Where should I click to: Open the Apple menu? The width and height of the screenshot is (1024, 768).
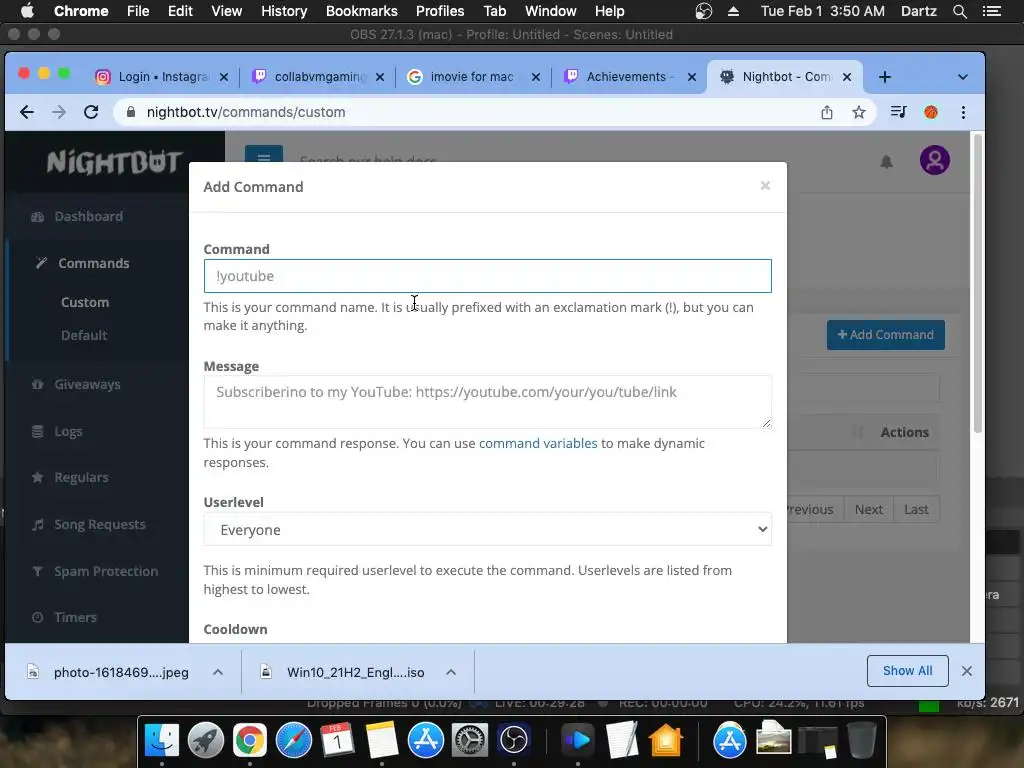click(x=27, y=11)
